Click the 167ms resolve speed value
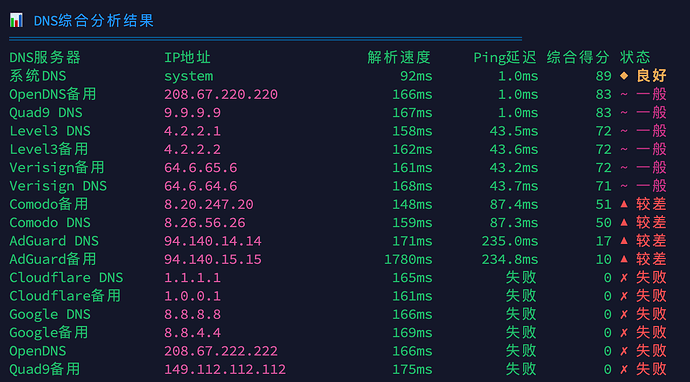Image resolution: width=690 pixels, height=382 pixels. point(412,113)
